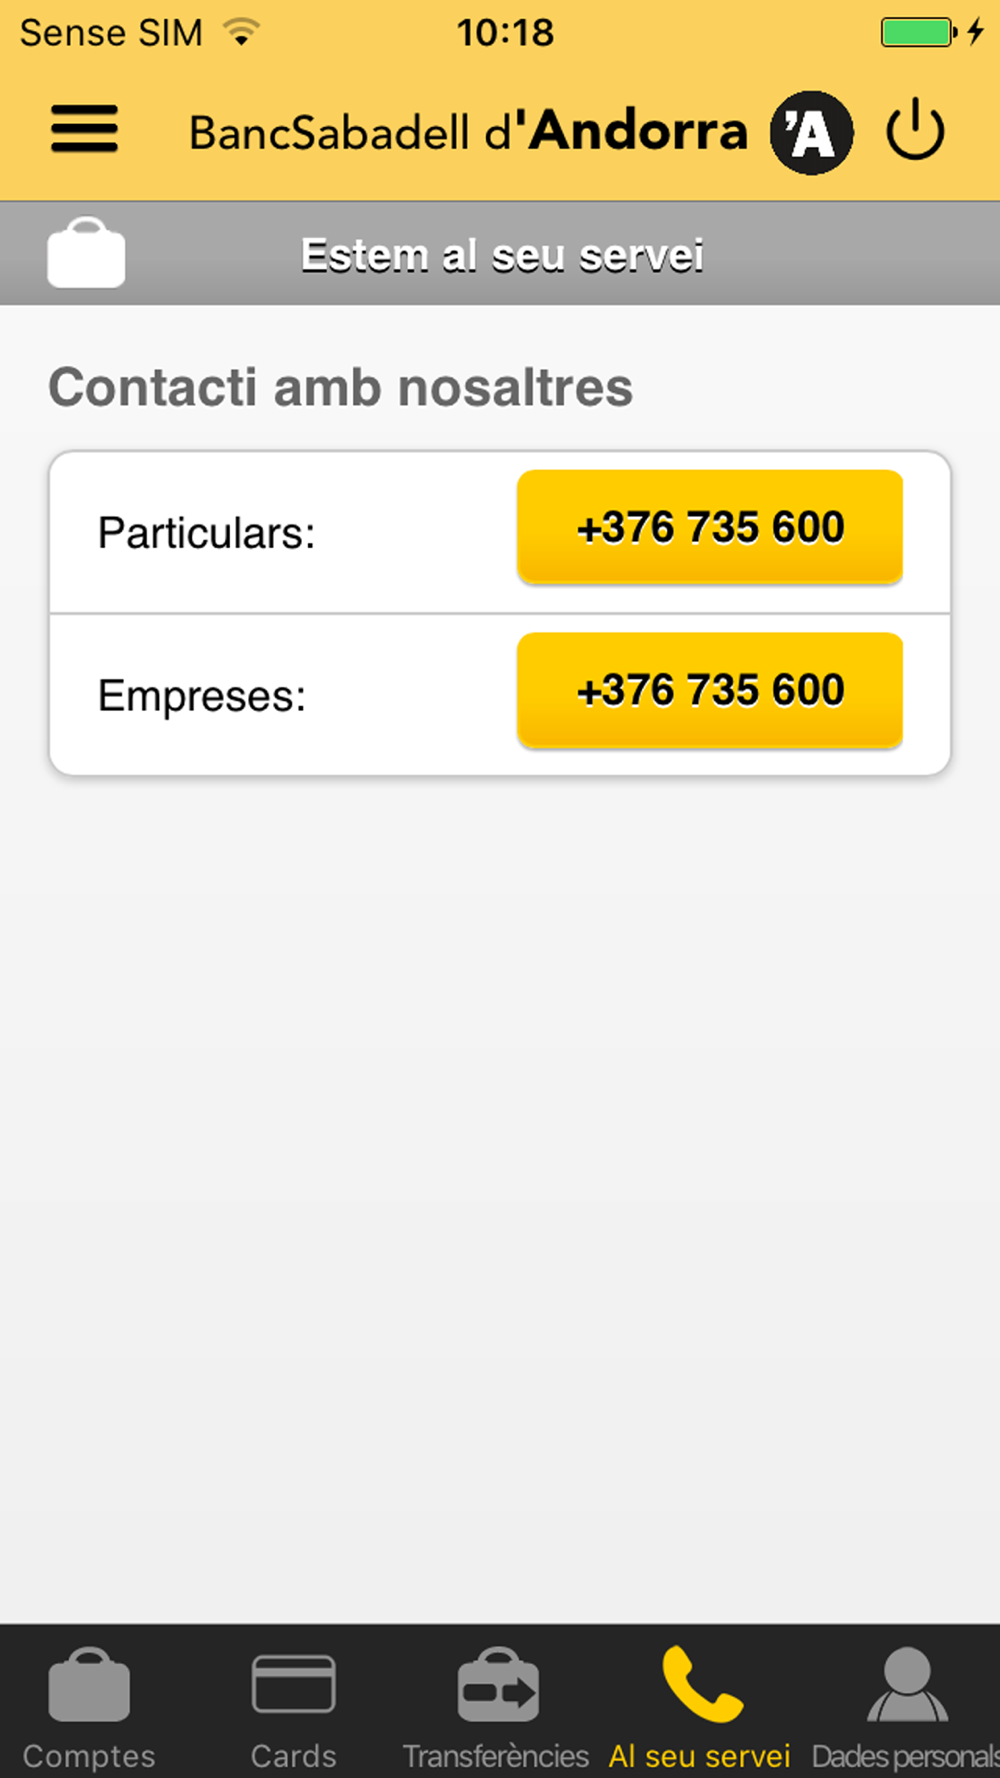Screen dimensions: 1000x1778
Task: Go to the Transferències tab
Action: (496, 1706)
